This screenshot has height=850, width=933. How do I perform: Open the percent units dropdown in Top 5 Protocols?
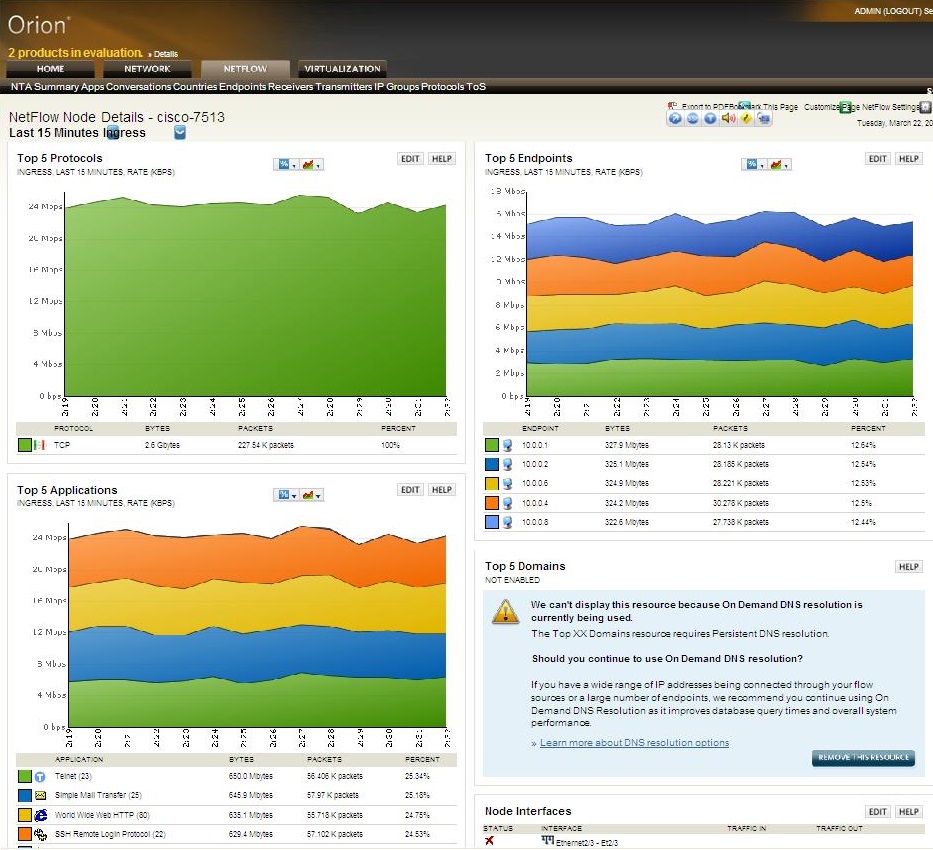[286, 164]
